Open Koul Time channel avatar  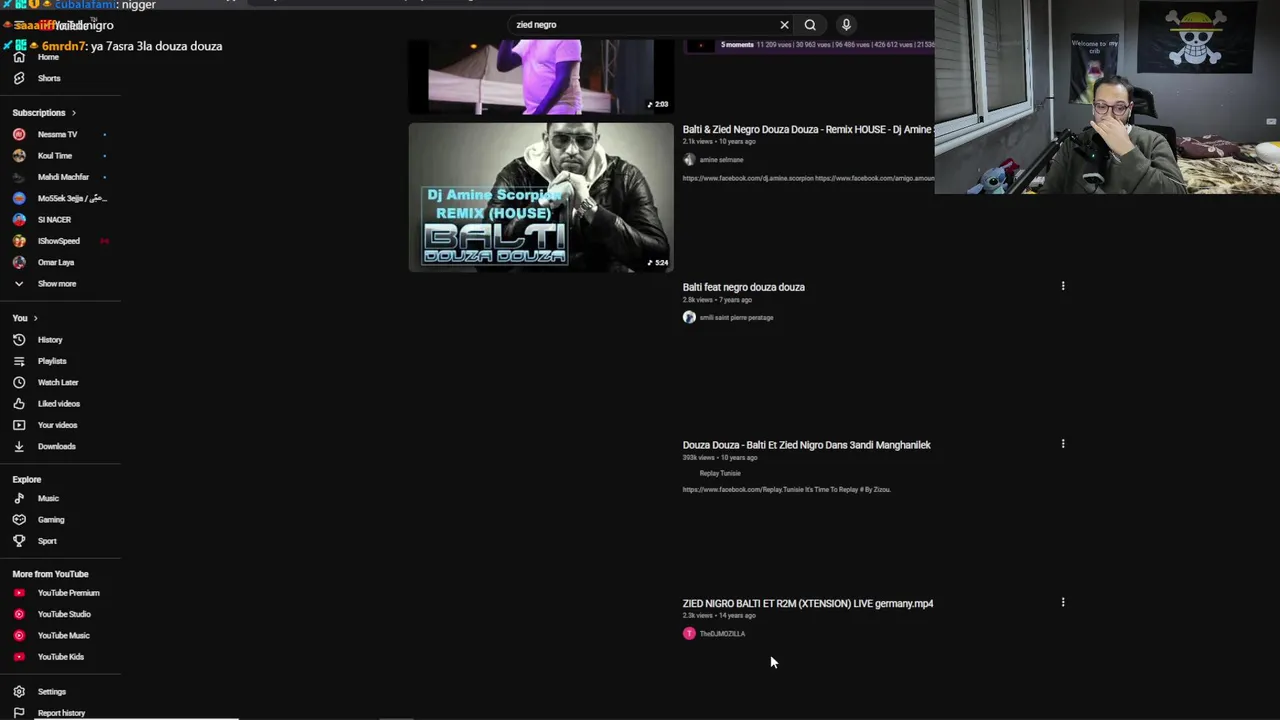[x=19, y=156]
